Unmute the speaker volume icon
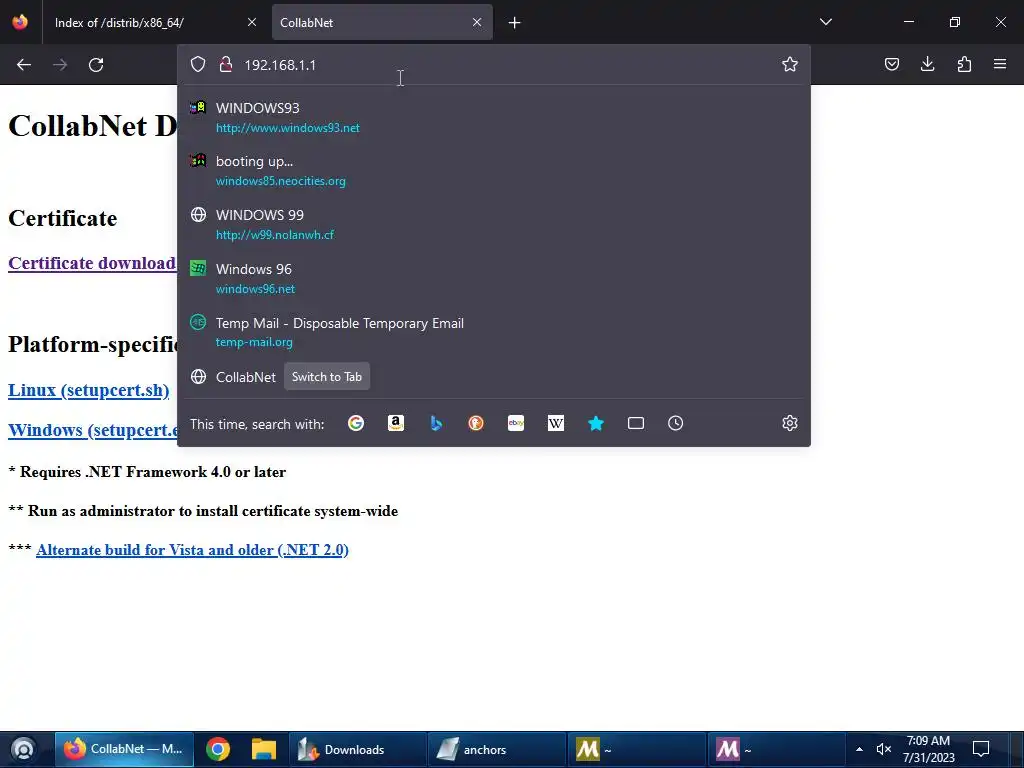The height and width of the screenshot is (768, 1024). 884,749
